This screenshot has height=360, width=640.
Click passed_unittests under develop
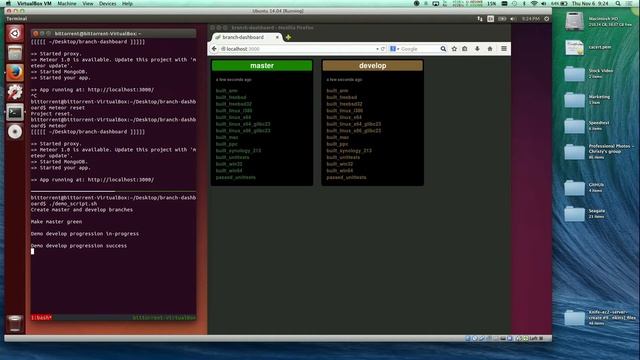pos(346,178)
